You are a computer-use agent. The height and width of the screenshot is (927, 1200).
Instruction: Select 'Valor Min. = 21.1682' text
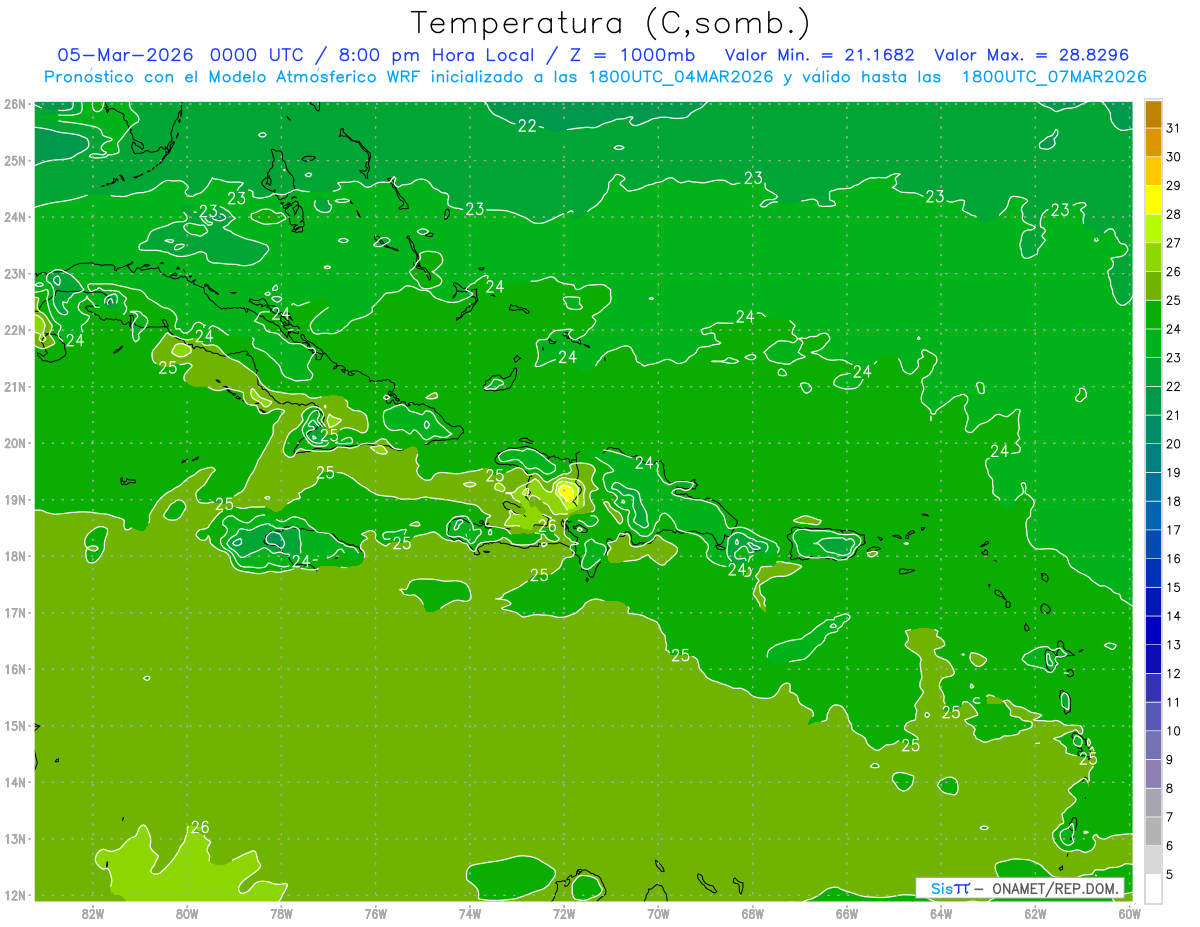(x=822, y=55)
